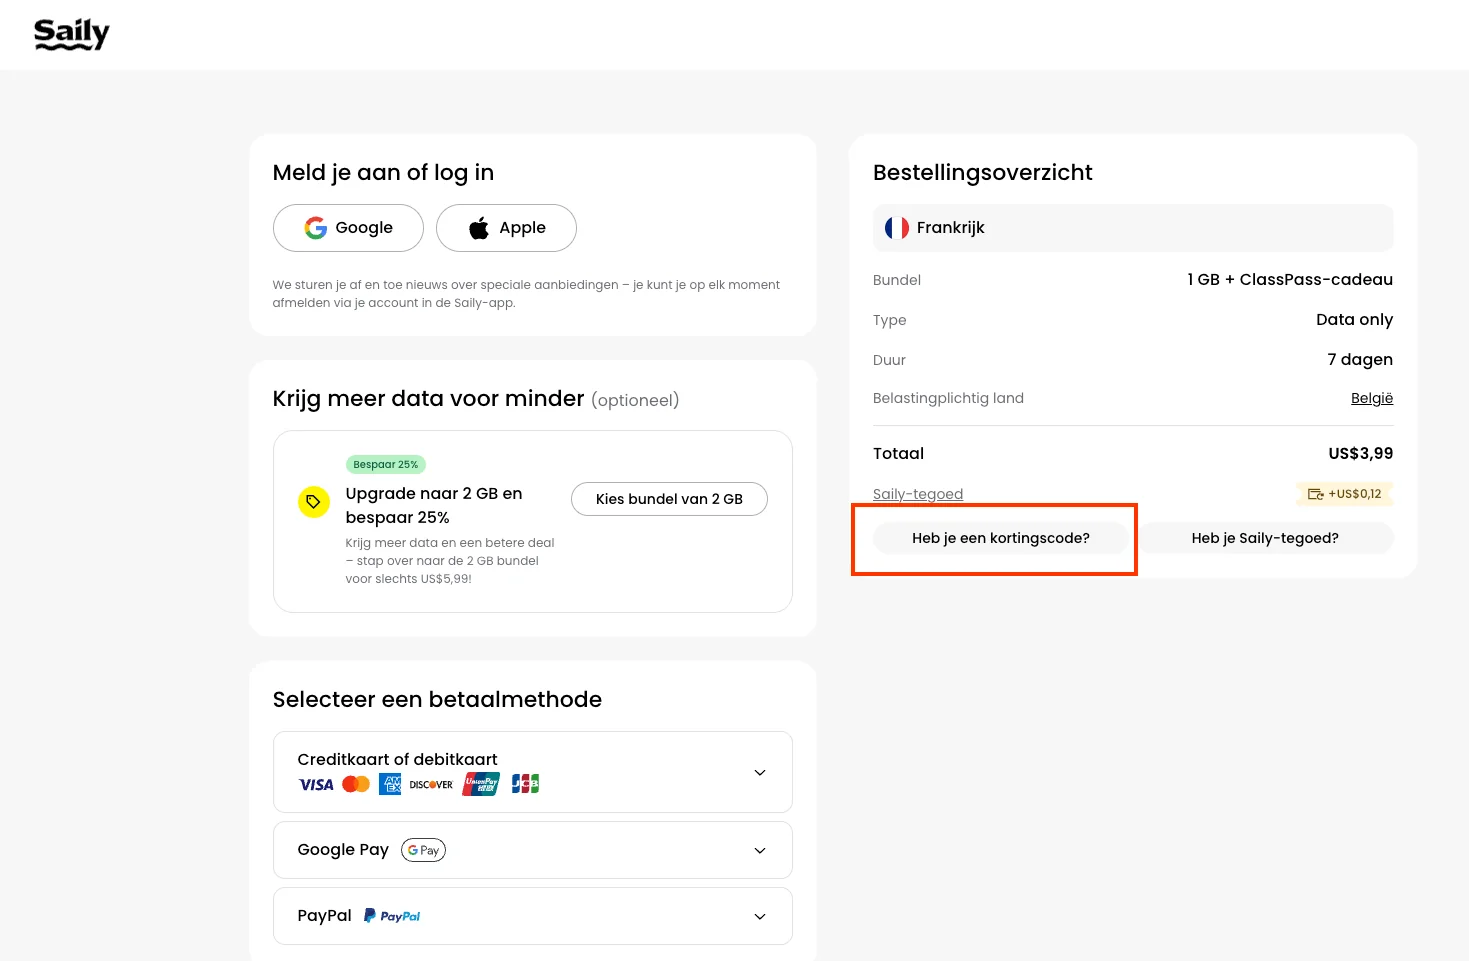Click Heb je een kortingscode button
This screenshot has height=961, width=1469.
(1000, 538)
